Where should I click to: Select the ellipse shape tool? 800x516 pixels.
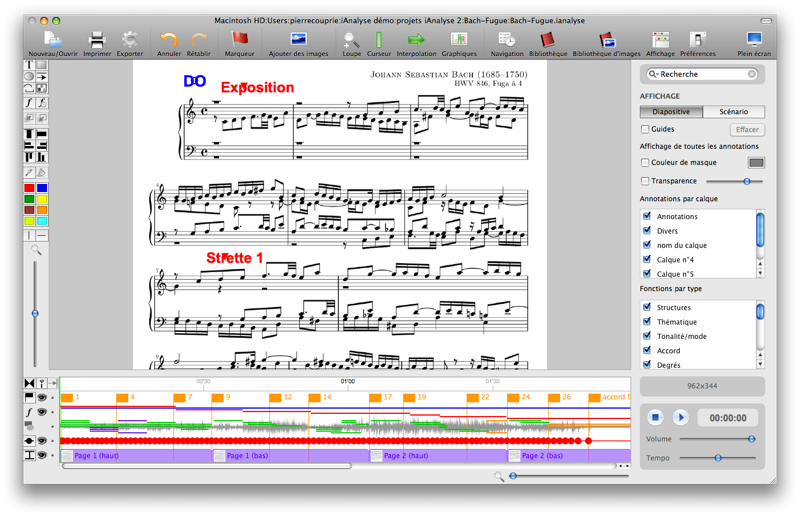tap(29, 77)
